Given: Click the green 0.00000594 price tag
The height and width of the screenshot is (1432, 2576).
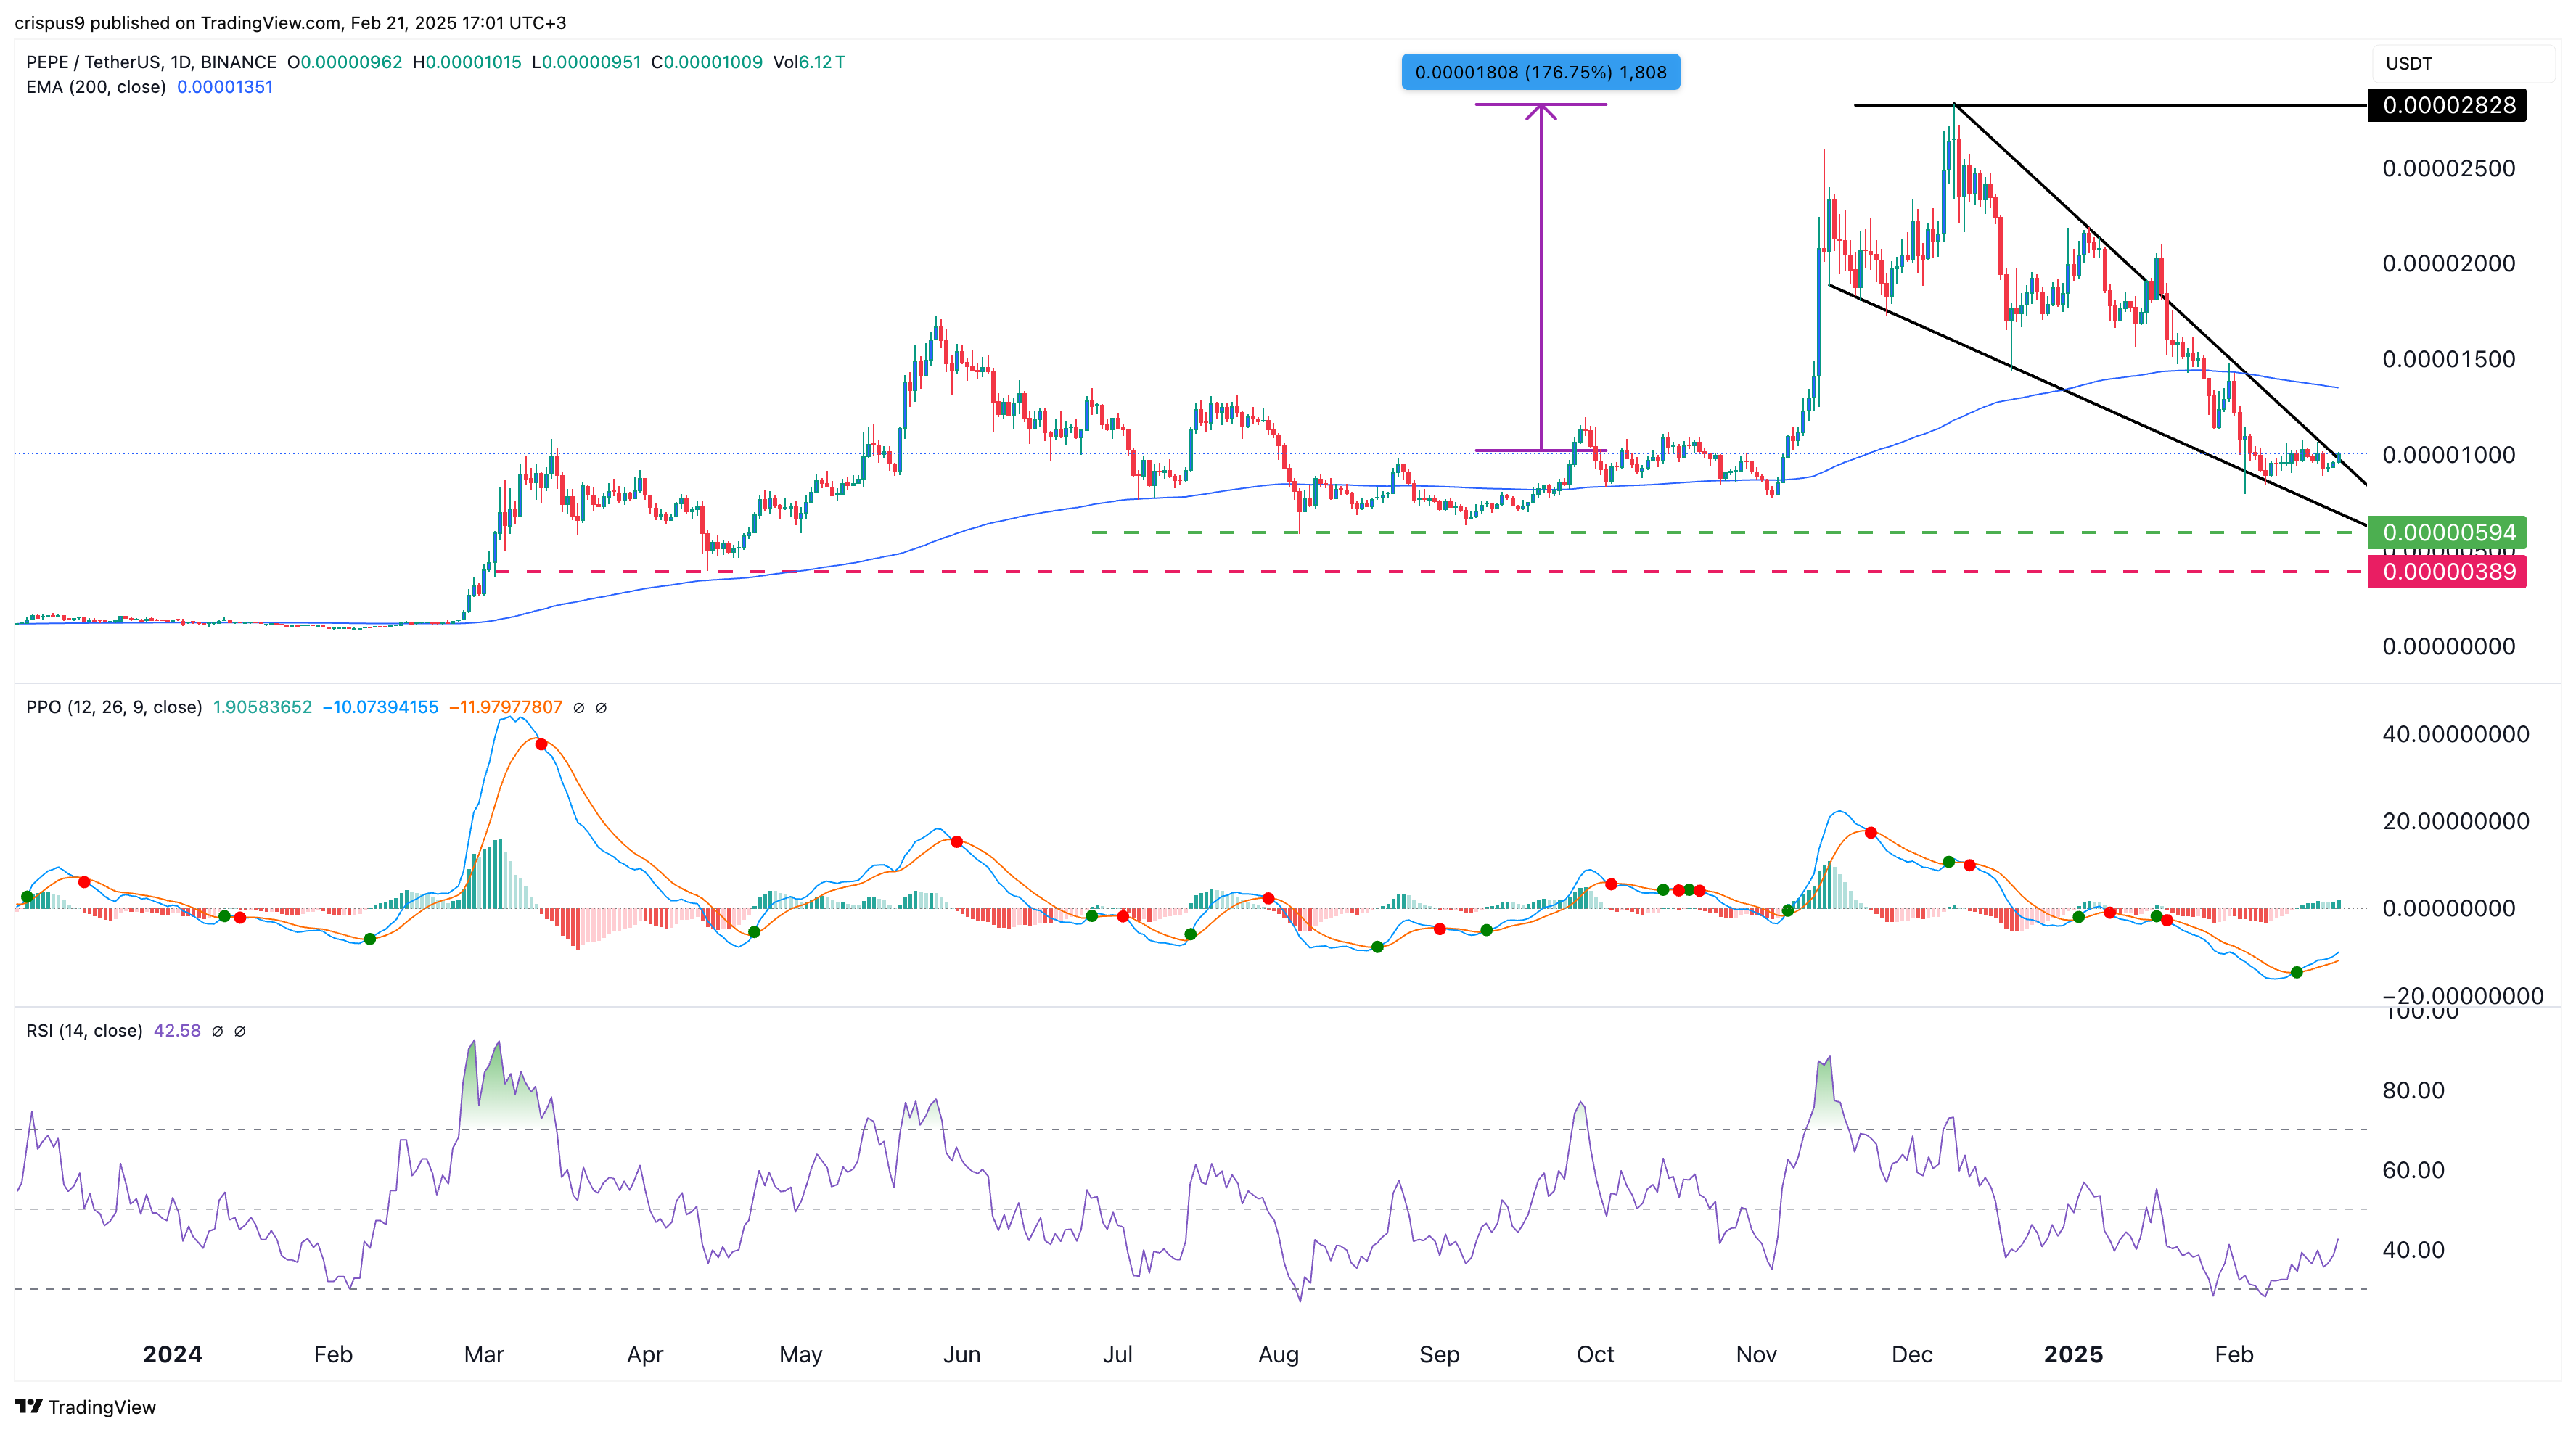Looking at the screenshot, I should (2447, 532).
